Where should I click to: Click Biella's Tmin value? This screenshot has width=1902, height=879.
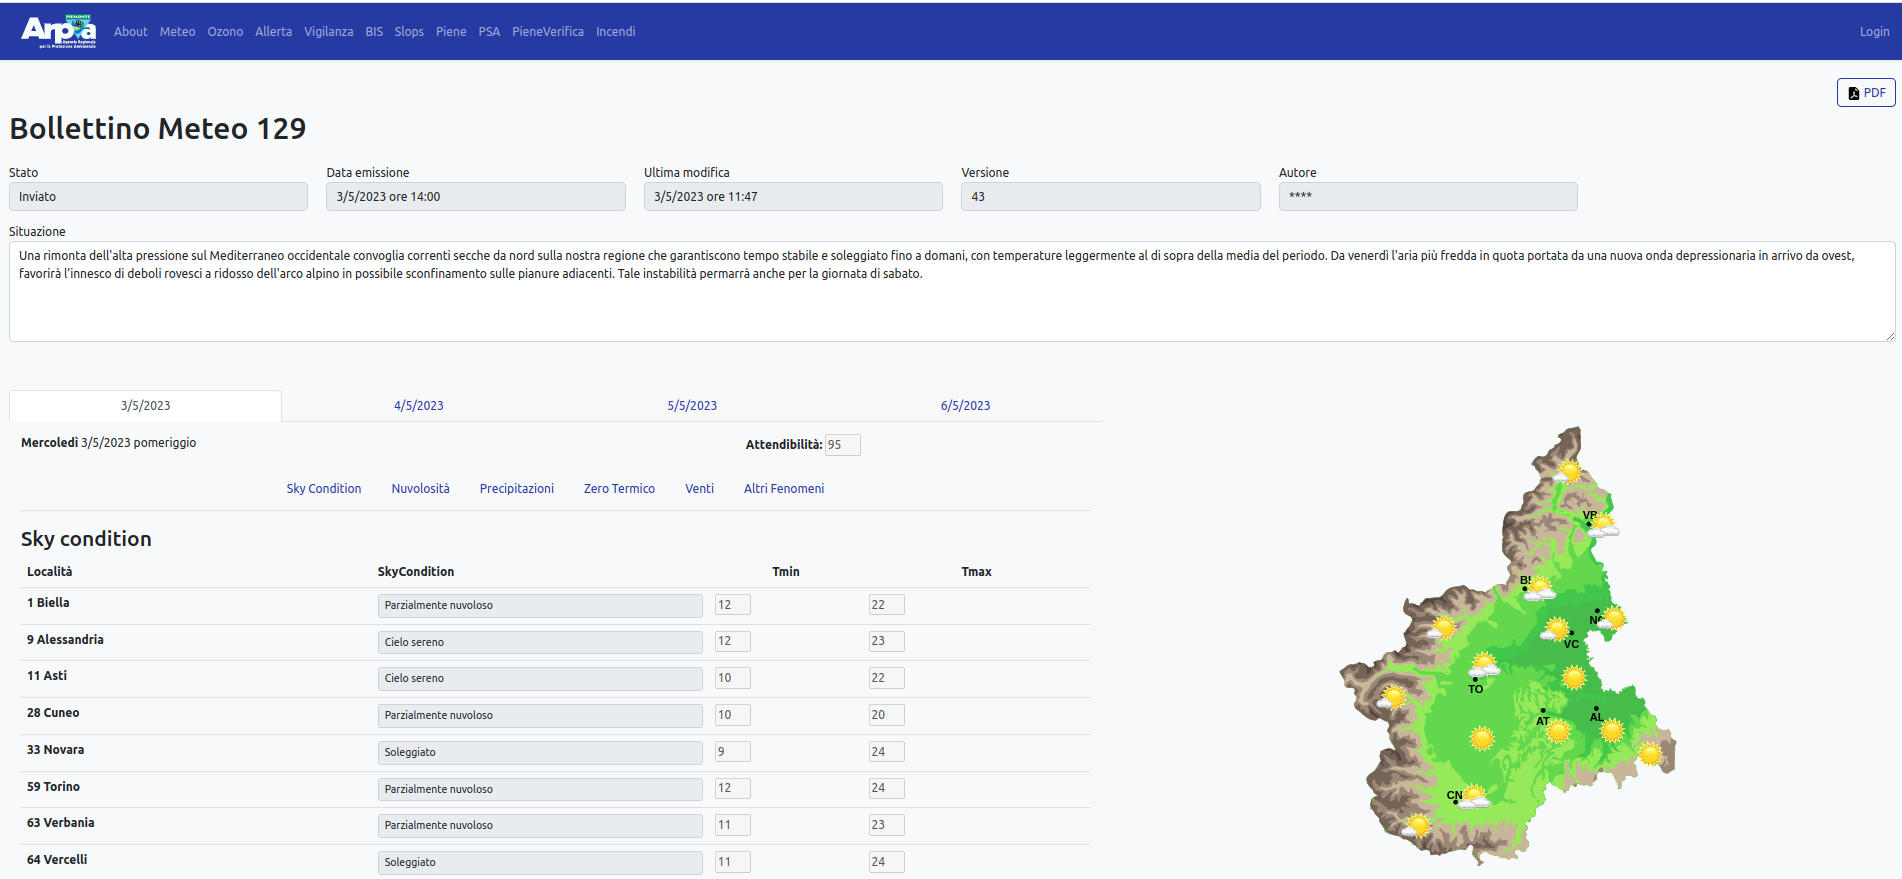pos(733,605)
